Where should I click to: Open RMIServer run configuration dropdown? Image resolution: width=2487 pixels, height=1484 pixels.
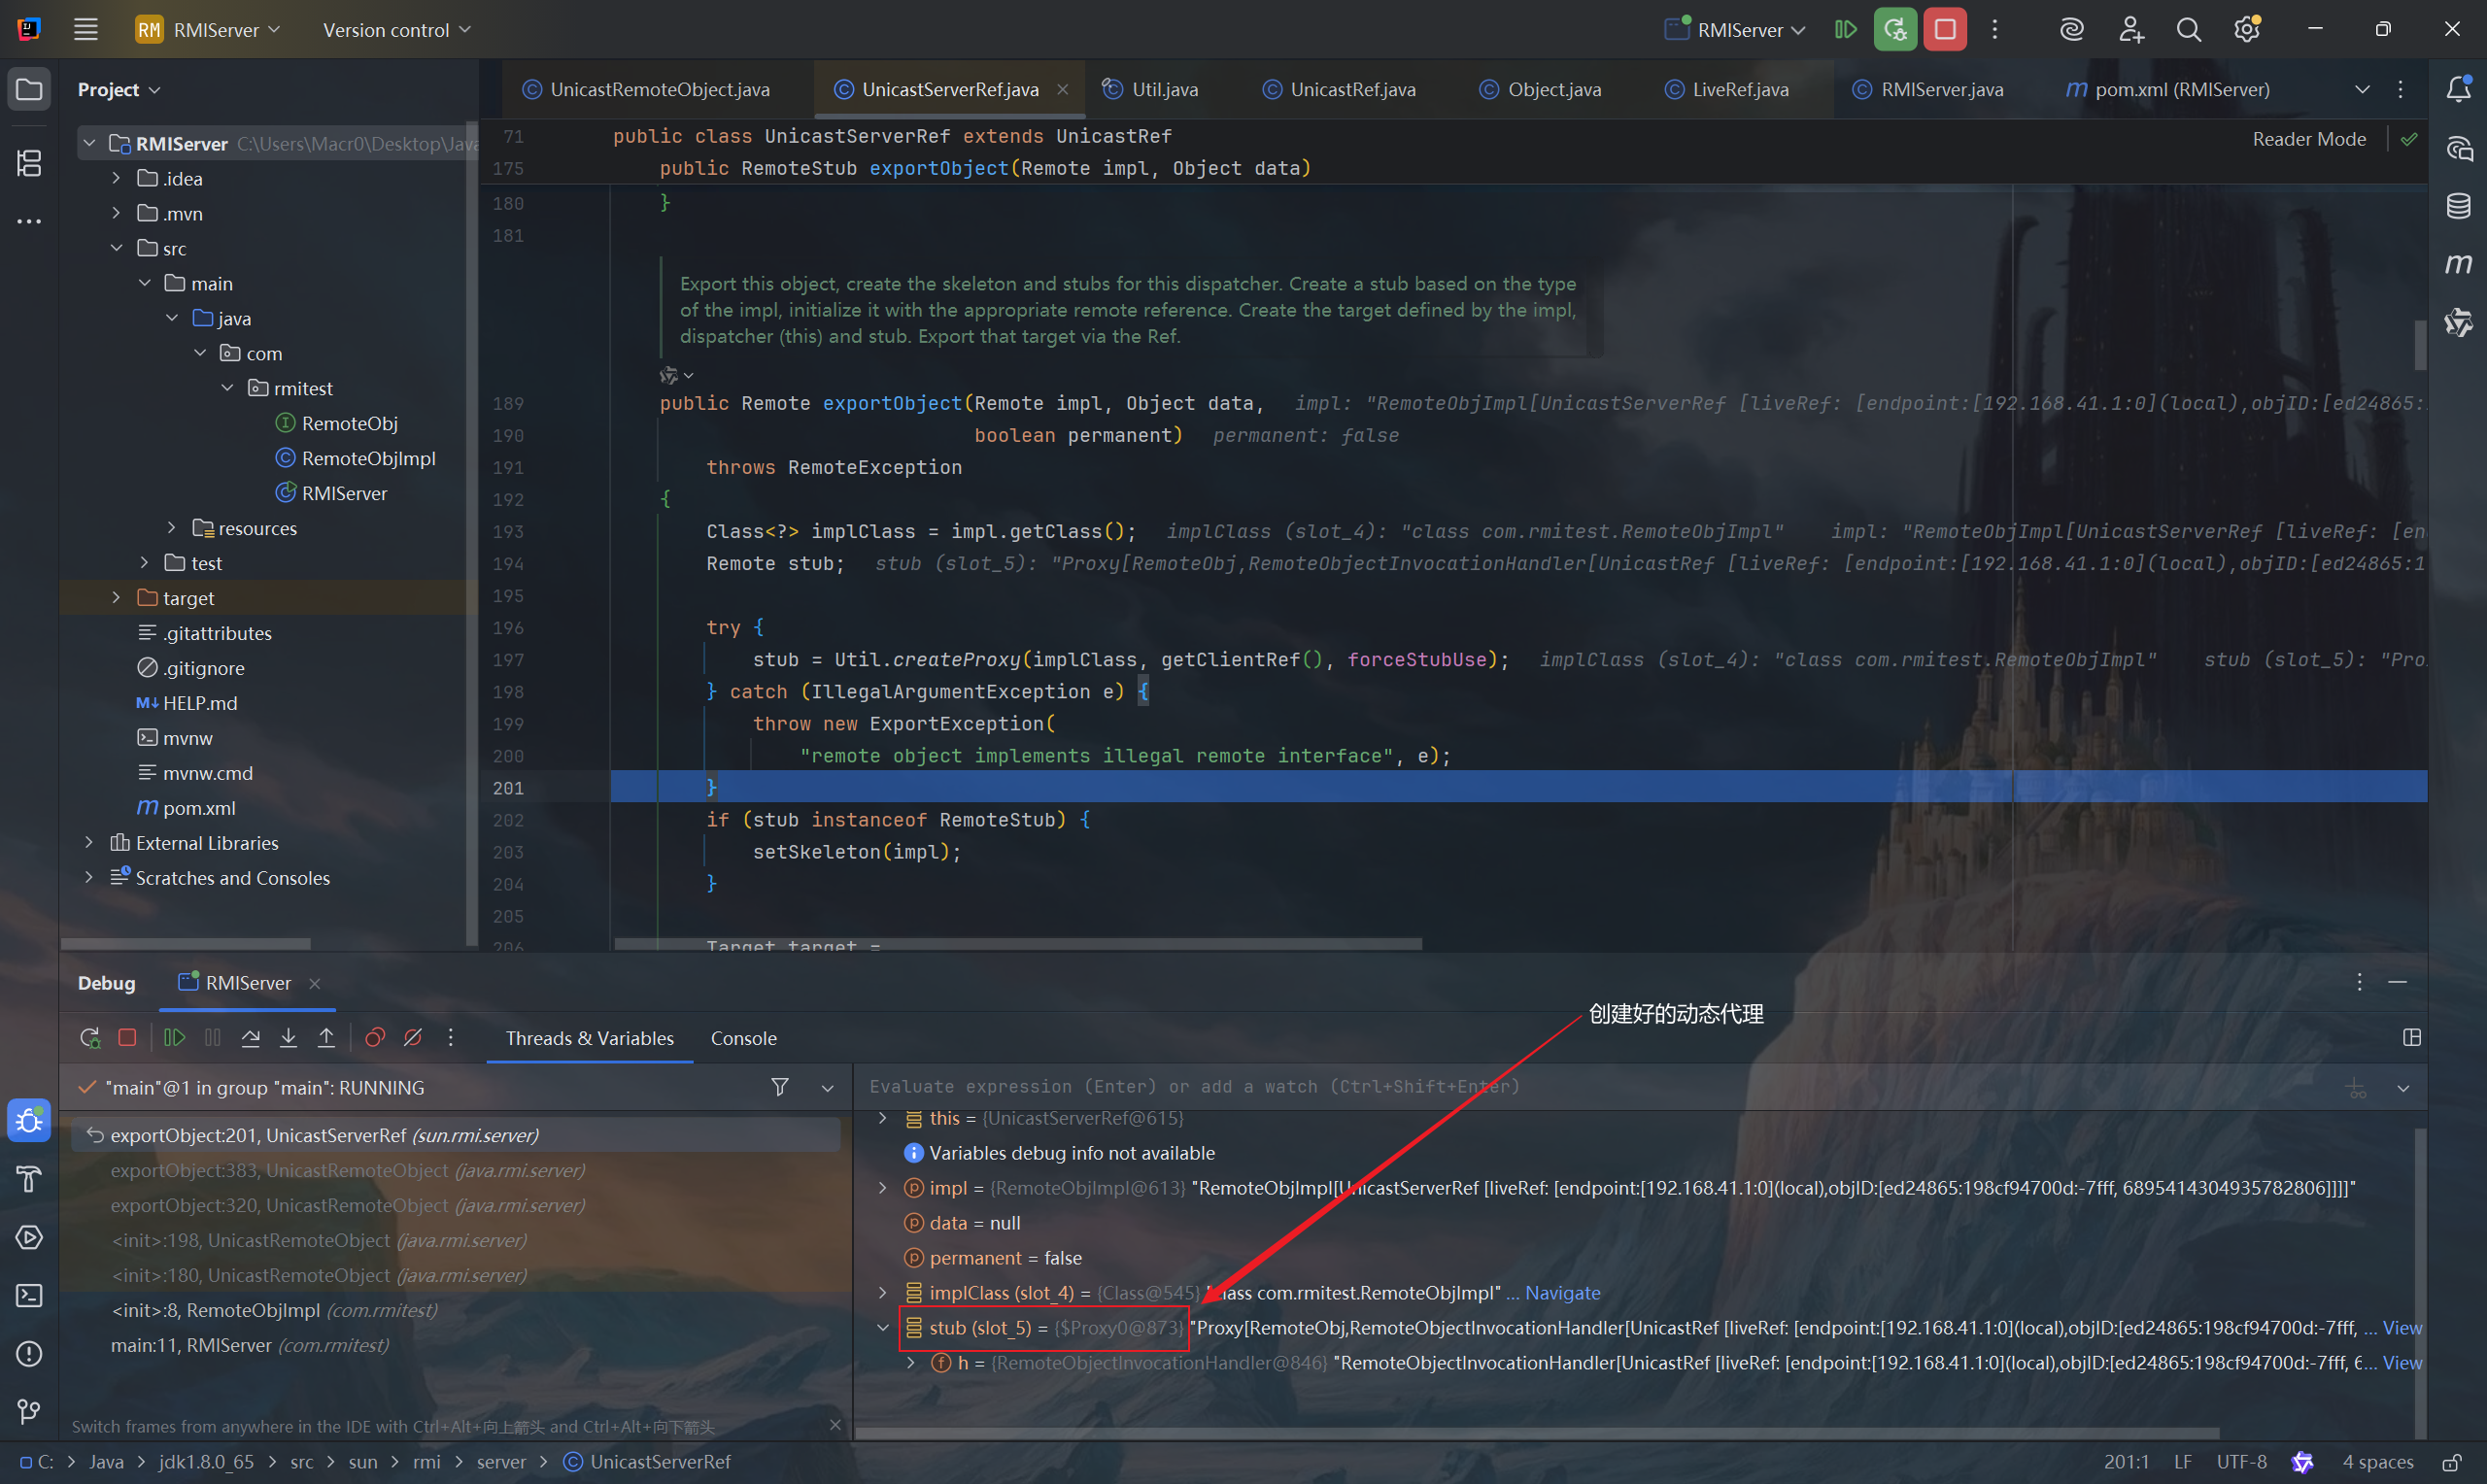tap(1736, 30)
